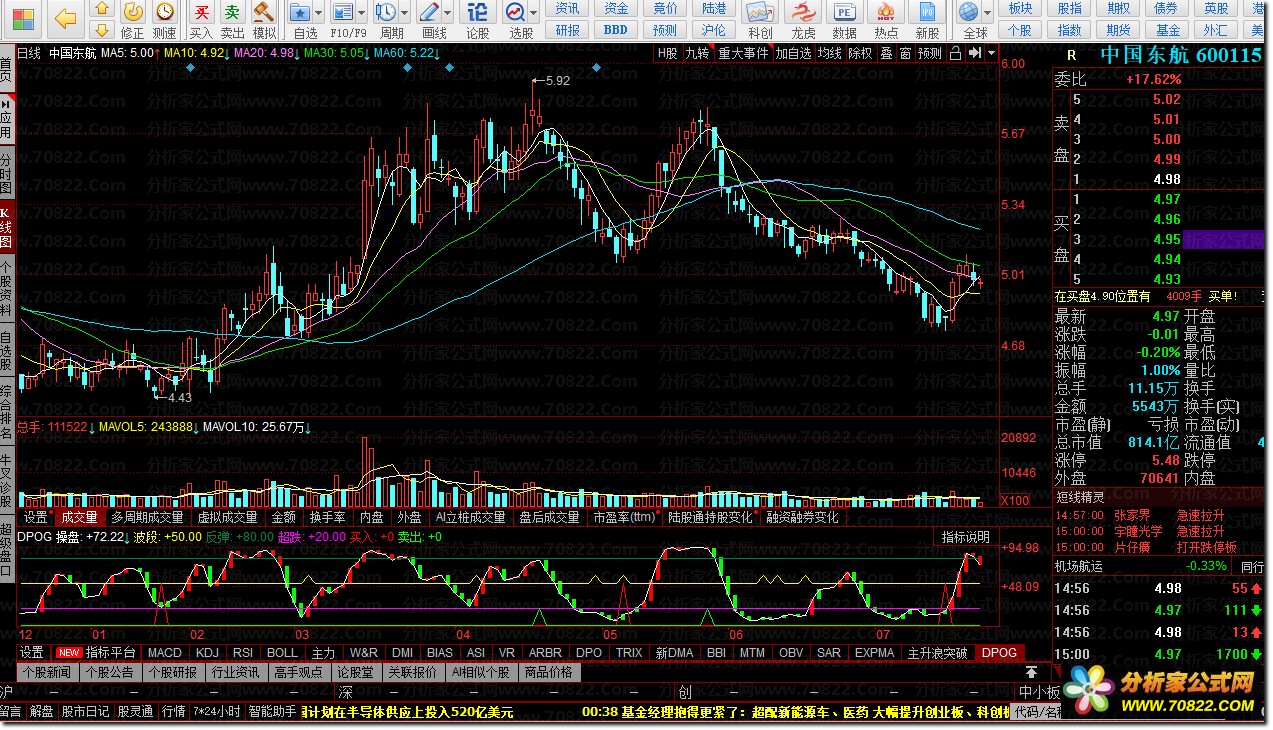Viewport: 1273px width, 730px height.
Task: Click the back arrow icon
Action: 65,17
